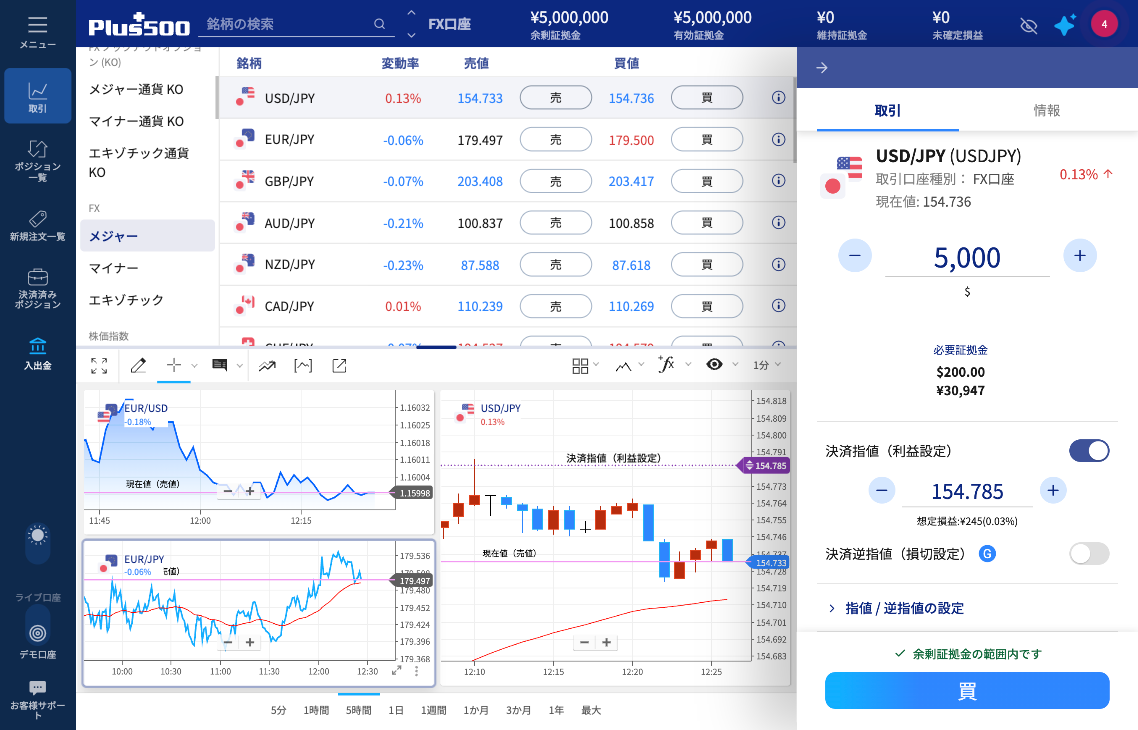Expand the chart to fullscreen with the arrows icon
The width and height of the screenshot is (1138, 730).
[99, 366]
